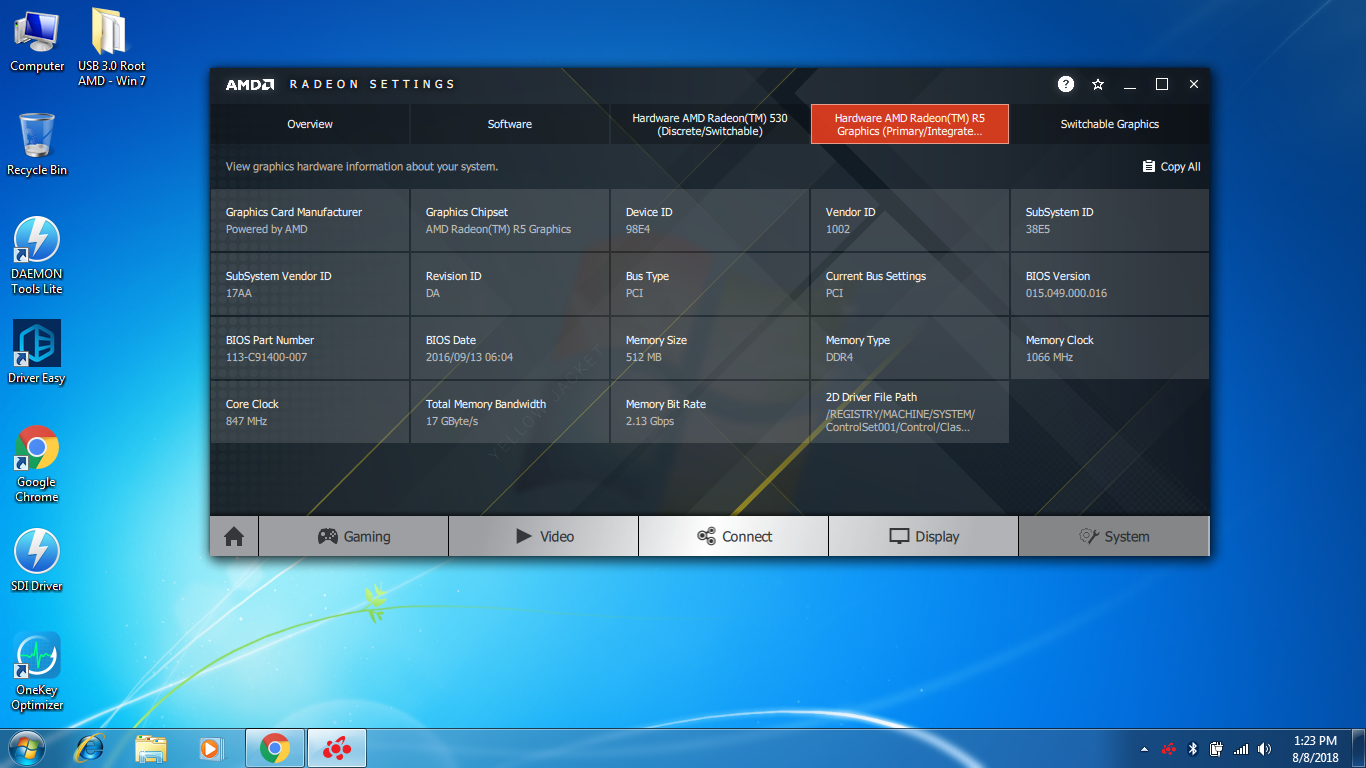Select DAEMON Tools Lite shortcut
The height and width of the screenshot is (768, 1366).
pyautogui.click(x=37, y=256)
